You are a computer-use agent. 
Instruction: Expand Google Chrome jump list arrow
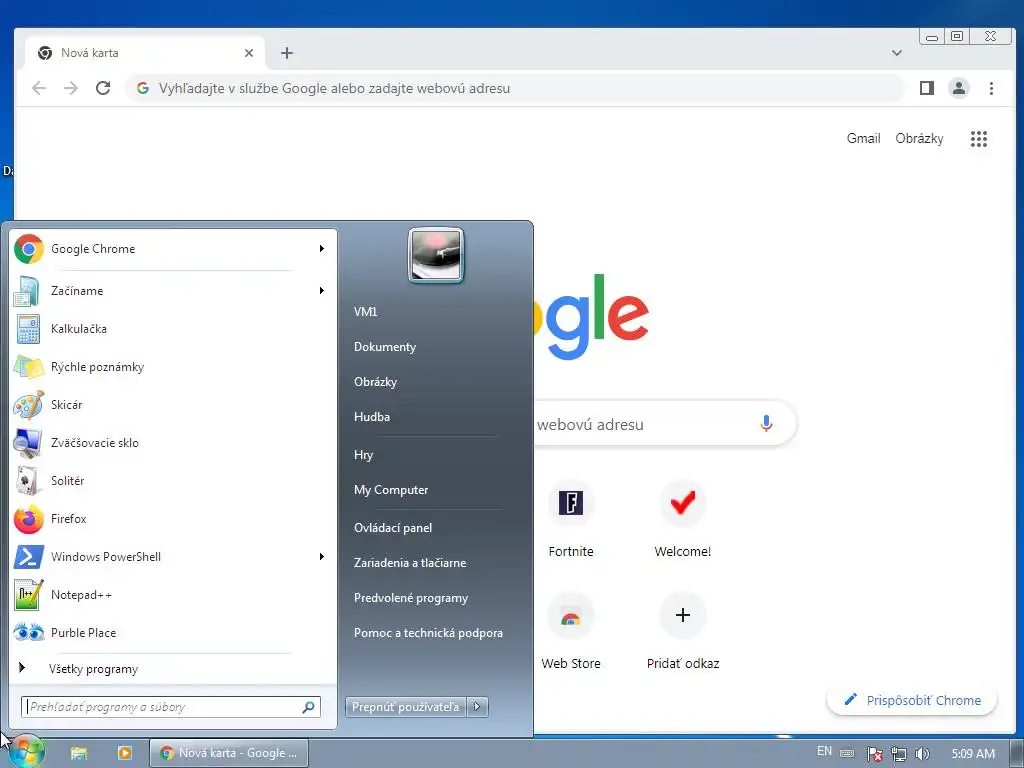tap(322, 249)
